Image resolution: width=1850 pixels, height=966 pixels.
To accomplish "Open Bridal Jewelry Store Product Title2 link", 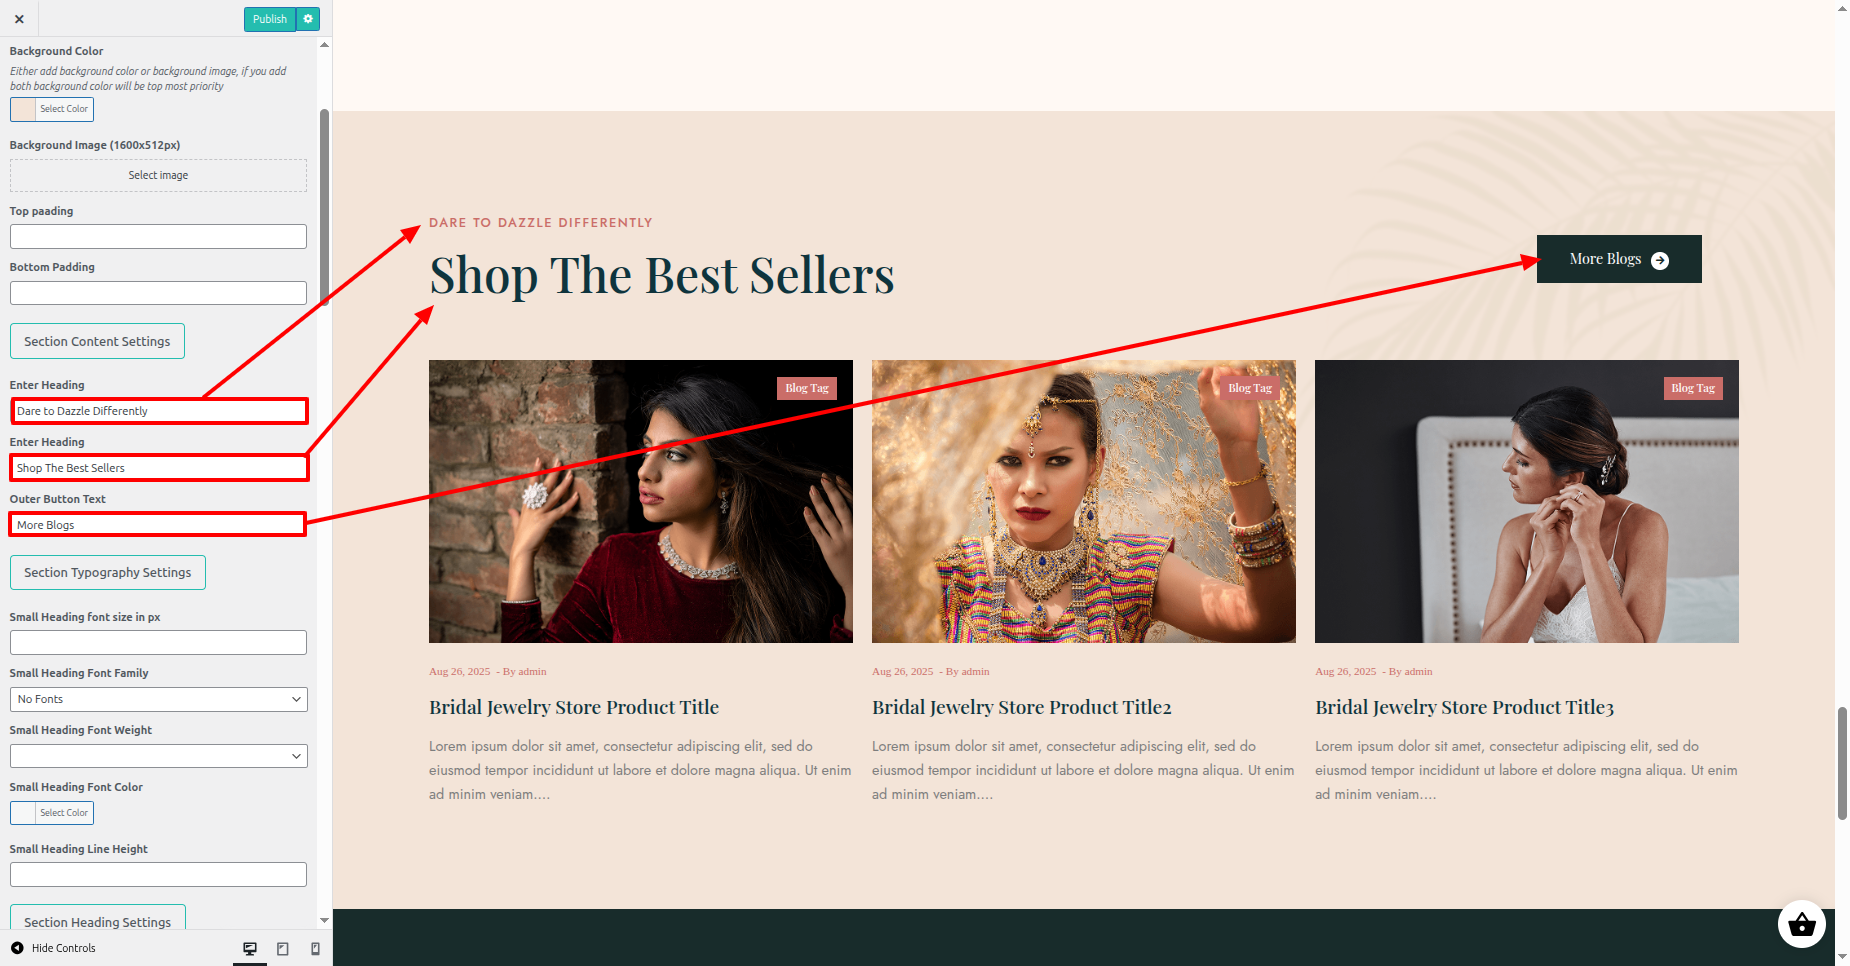I will (x=1021, y=707).
